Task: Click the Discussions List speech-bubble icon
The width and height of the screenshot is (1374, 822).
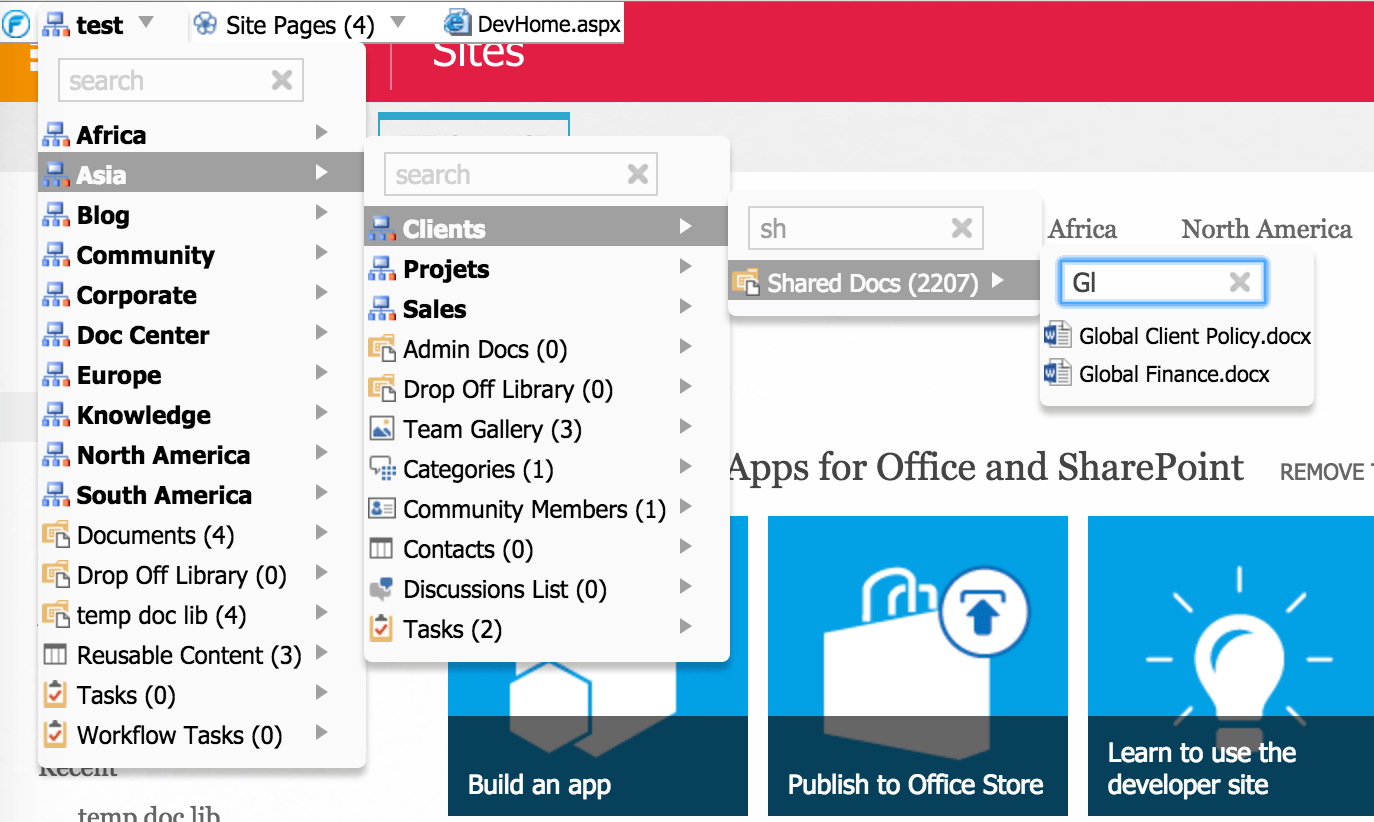Action: [382, 589]
